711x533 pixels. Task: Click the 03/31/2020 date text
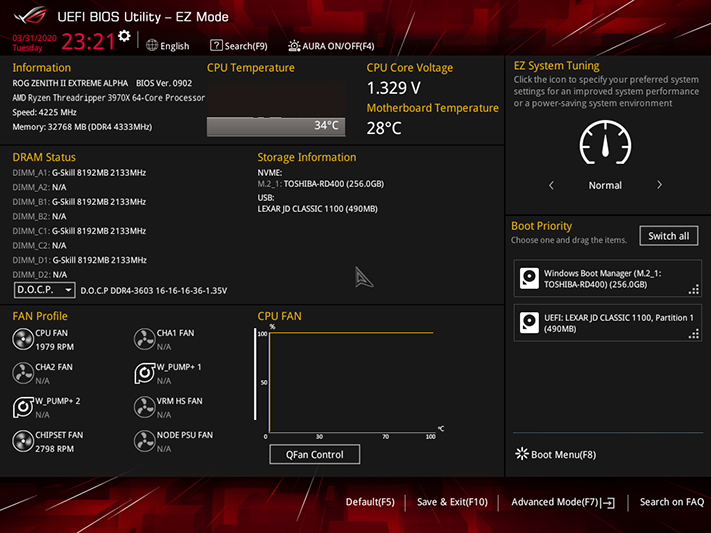point(34,38)
